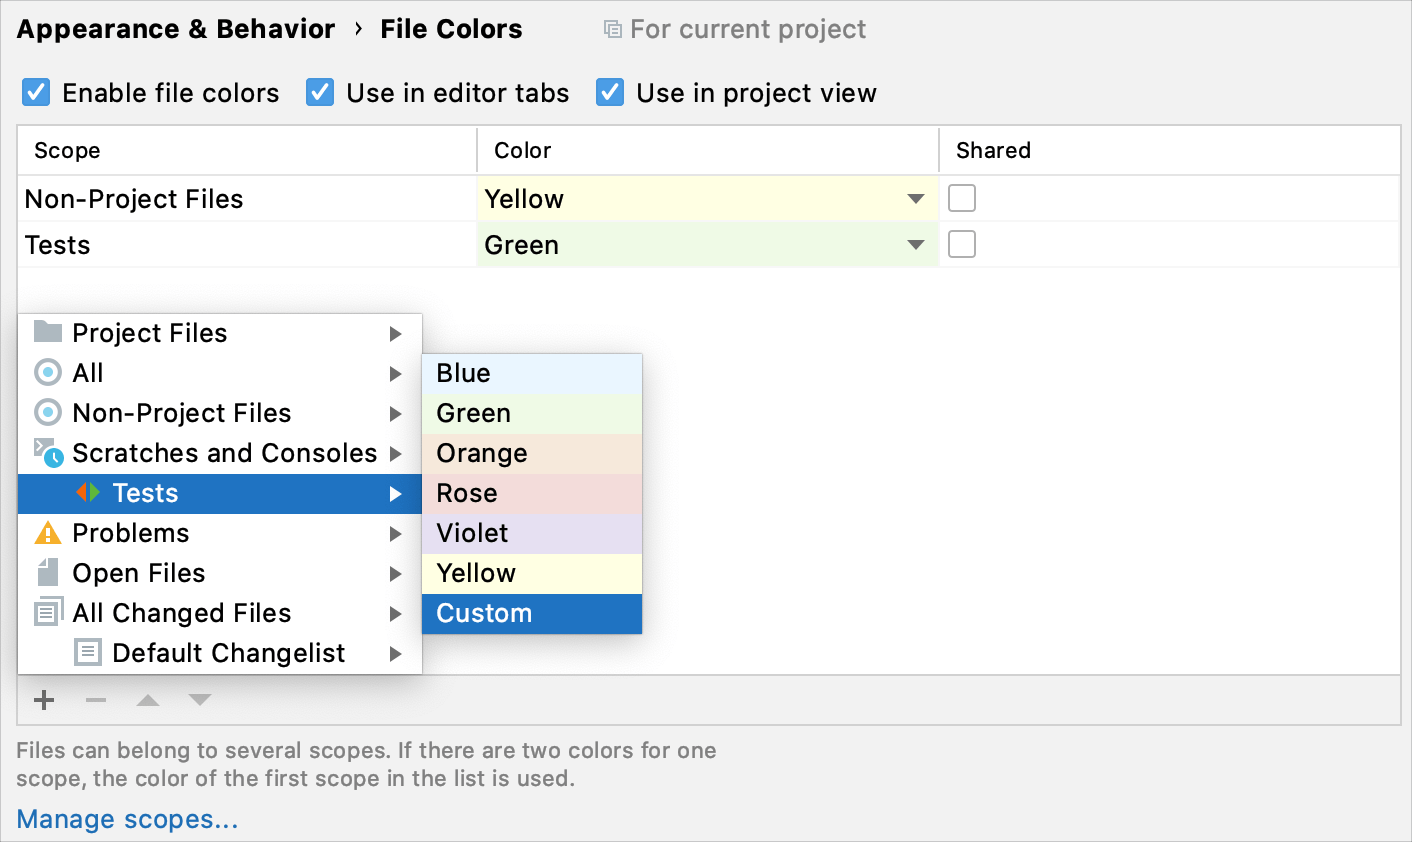Enable Shared for the Tests scope
Screen dimensions: 1412x842
[x=961, y=244]
